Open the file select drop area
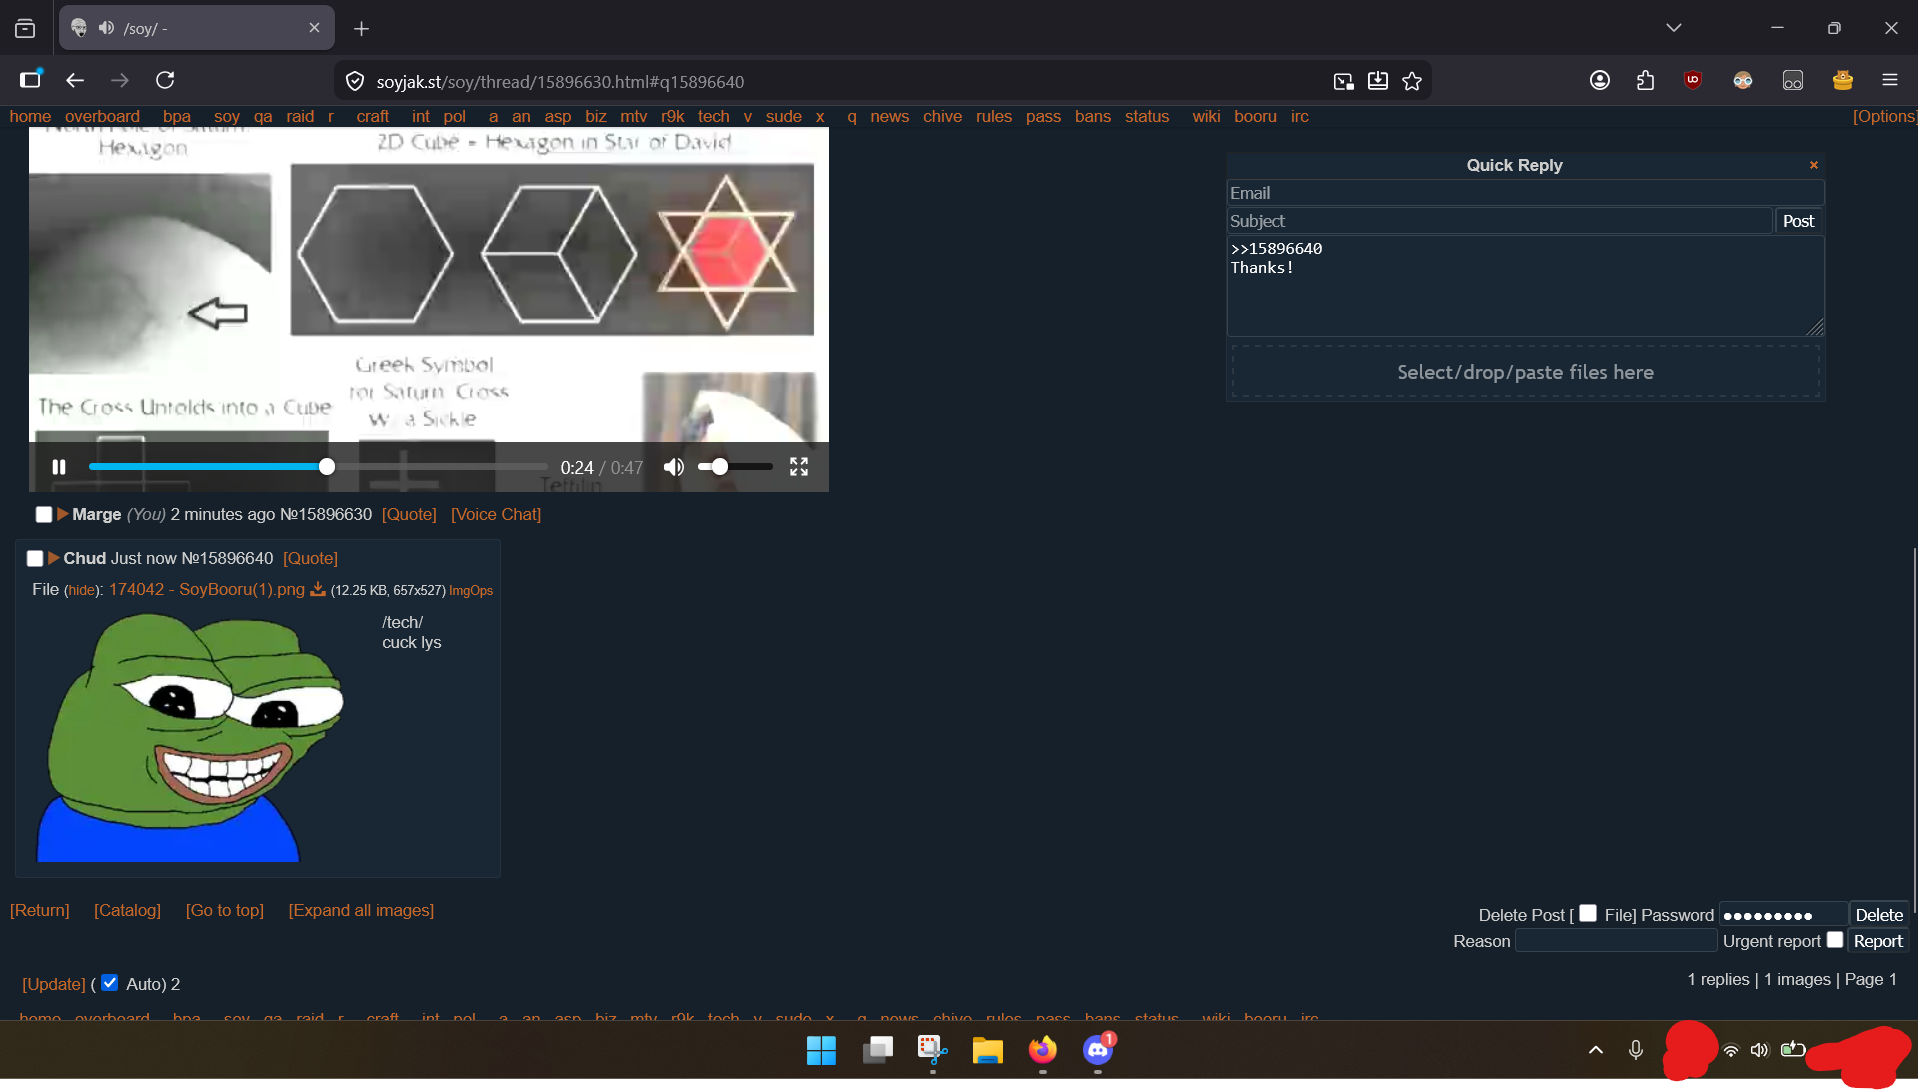This screenshot has width=1918, height=1091. (x=1525, y=372)
